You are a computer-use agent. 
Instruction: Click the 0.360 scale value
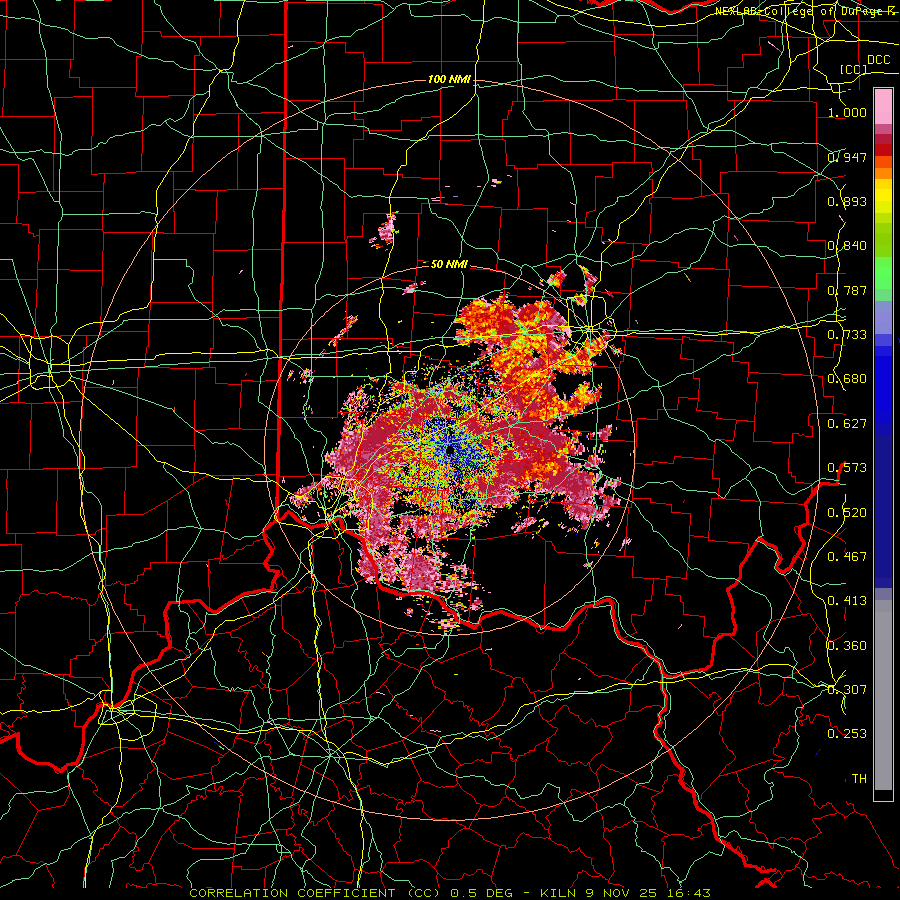847,646
